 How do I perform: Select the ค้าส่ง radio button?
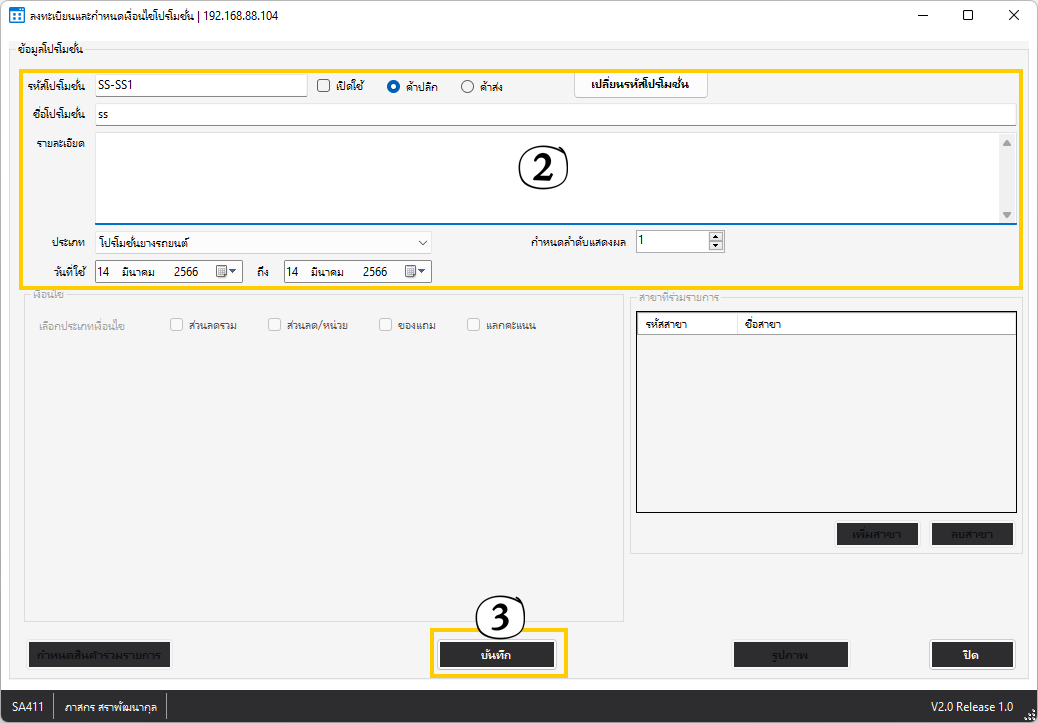point(467,86)
